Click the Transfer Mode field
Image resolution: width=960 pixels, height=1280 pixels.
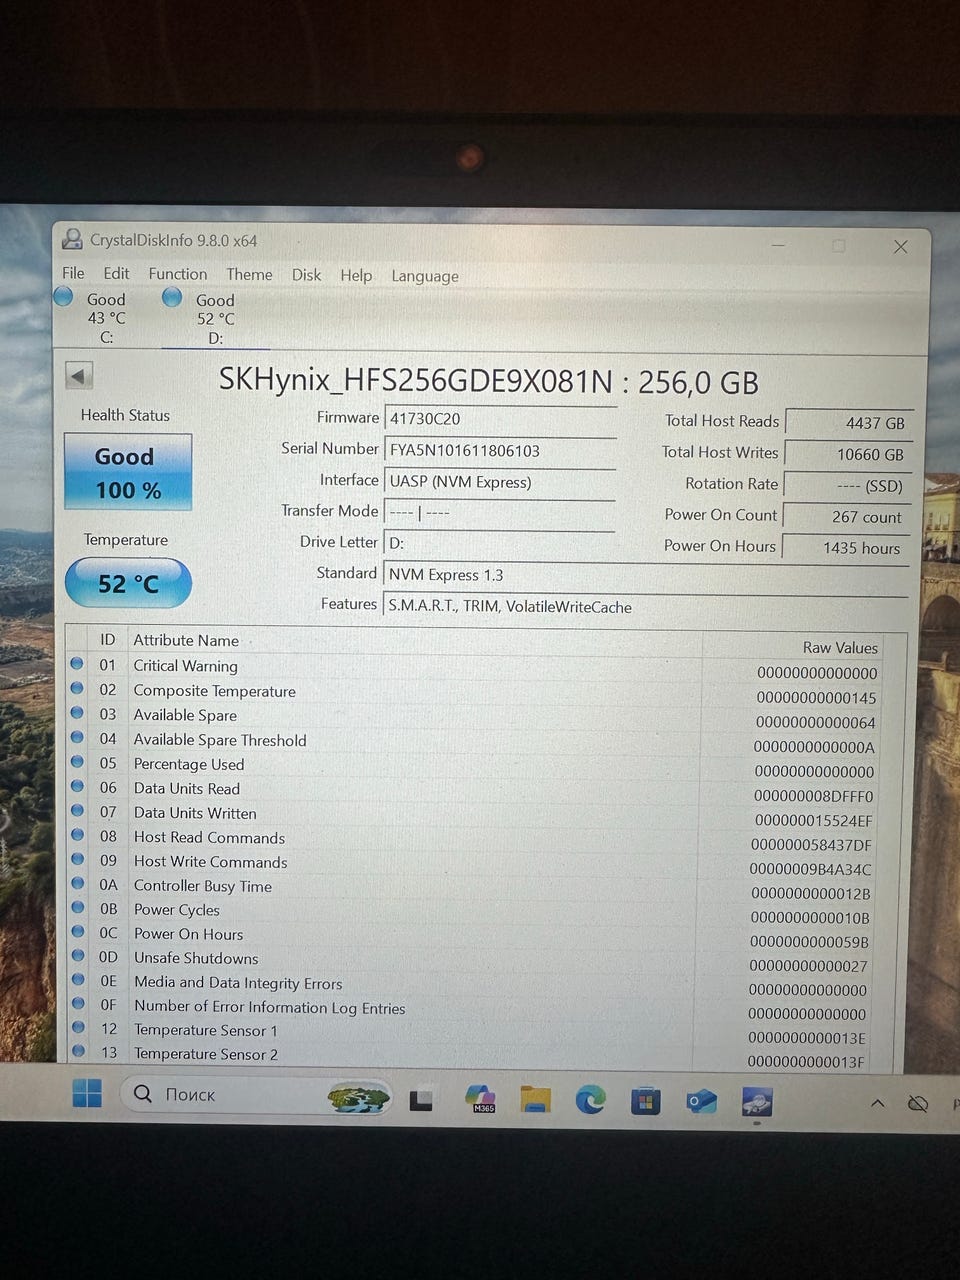click(500, 512)
